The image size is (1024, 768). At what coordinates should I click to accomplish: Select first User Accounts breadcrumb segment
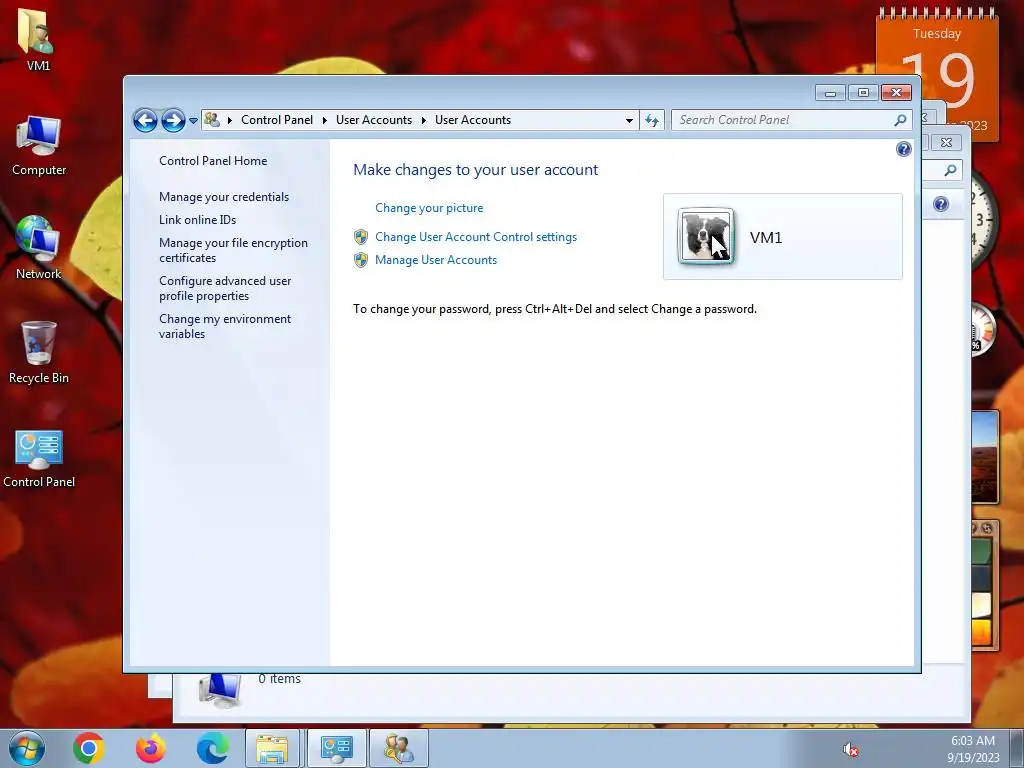point(374,120)
